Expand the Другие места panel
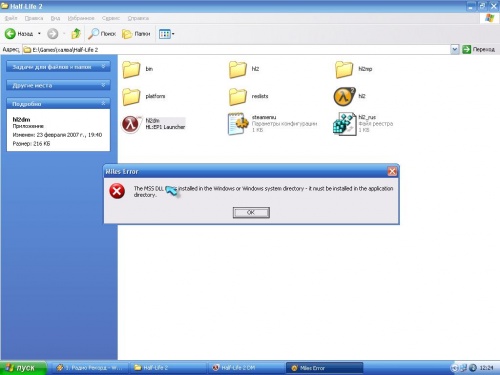 pos(58,85)
